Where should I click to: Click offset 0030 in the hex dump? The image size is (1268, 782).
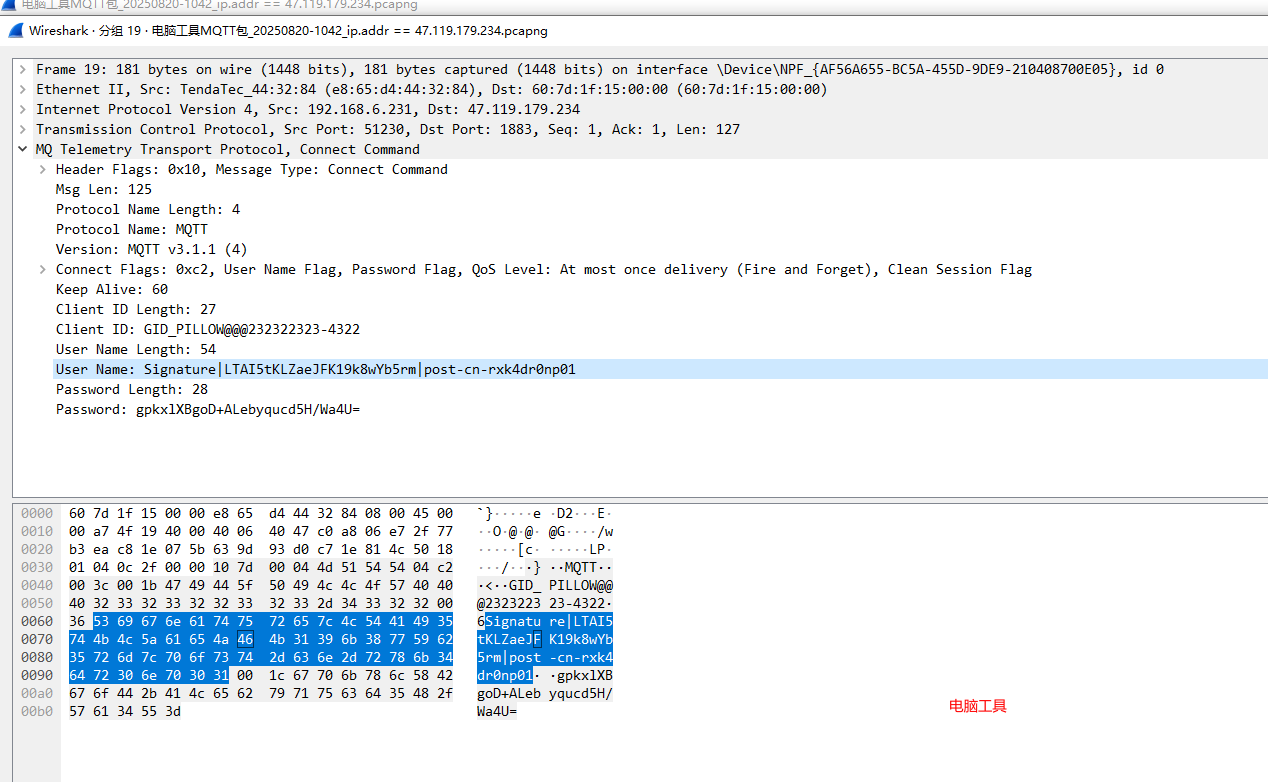click(x=37, y=567)
